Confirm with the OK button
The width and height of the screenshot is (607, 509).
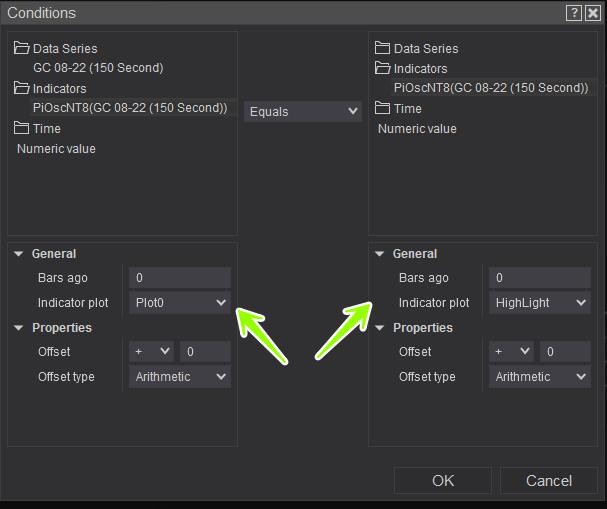coord(442,480)
